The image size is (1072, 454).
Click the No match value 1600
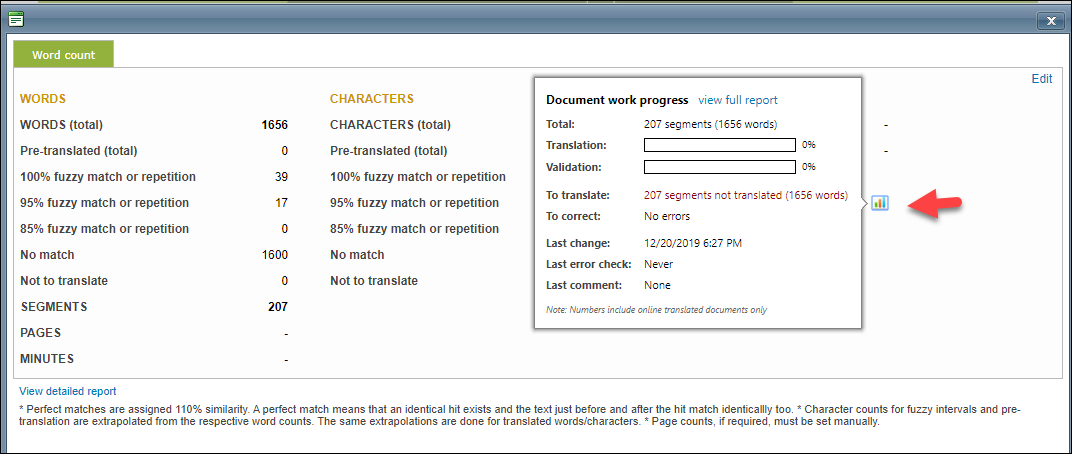(x=274, y=255)
